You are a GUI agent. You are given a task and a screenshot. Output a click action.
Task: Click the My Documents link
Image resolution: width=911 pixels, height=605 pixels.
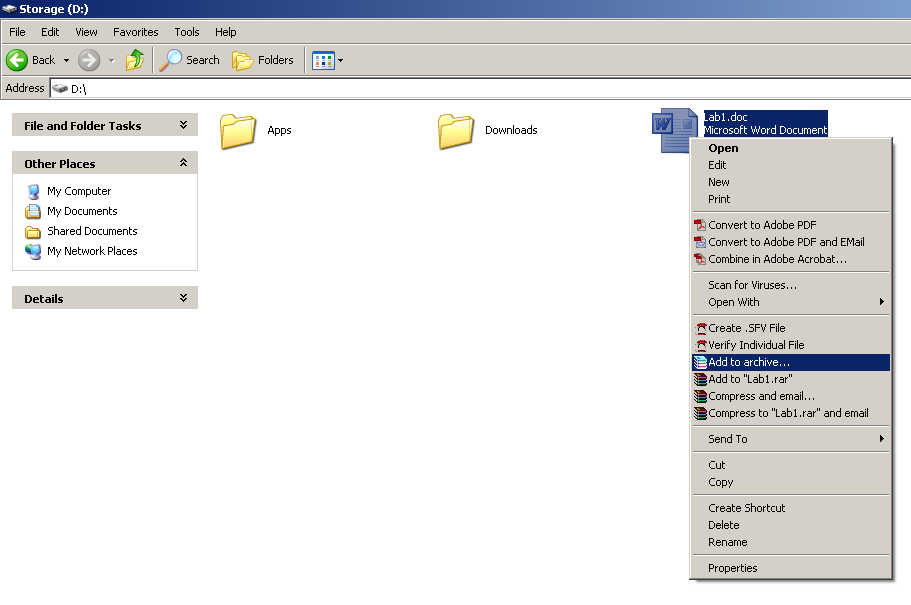(x=82, y=211)
